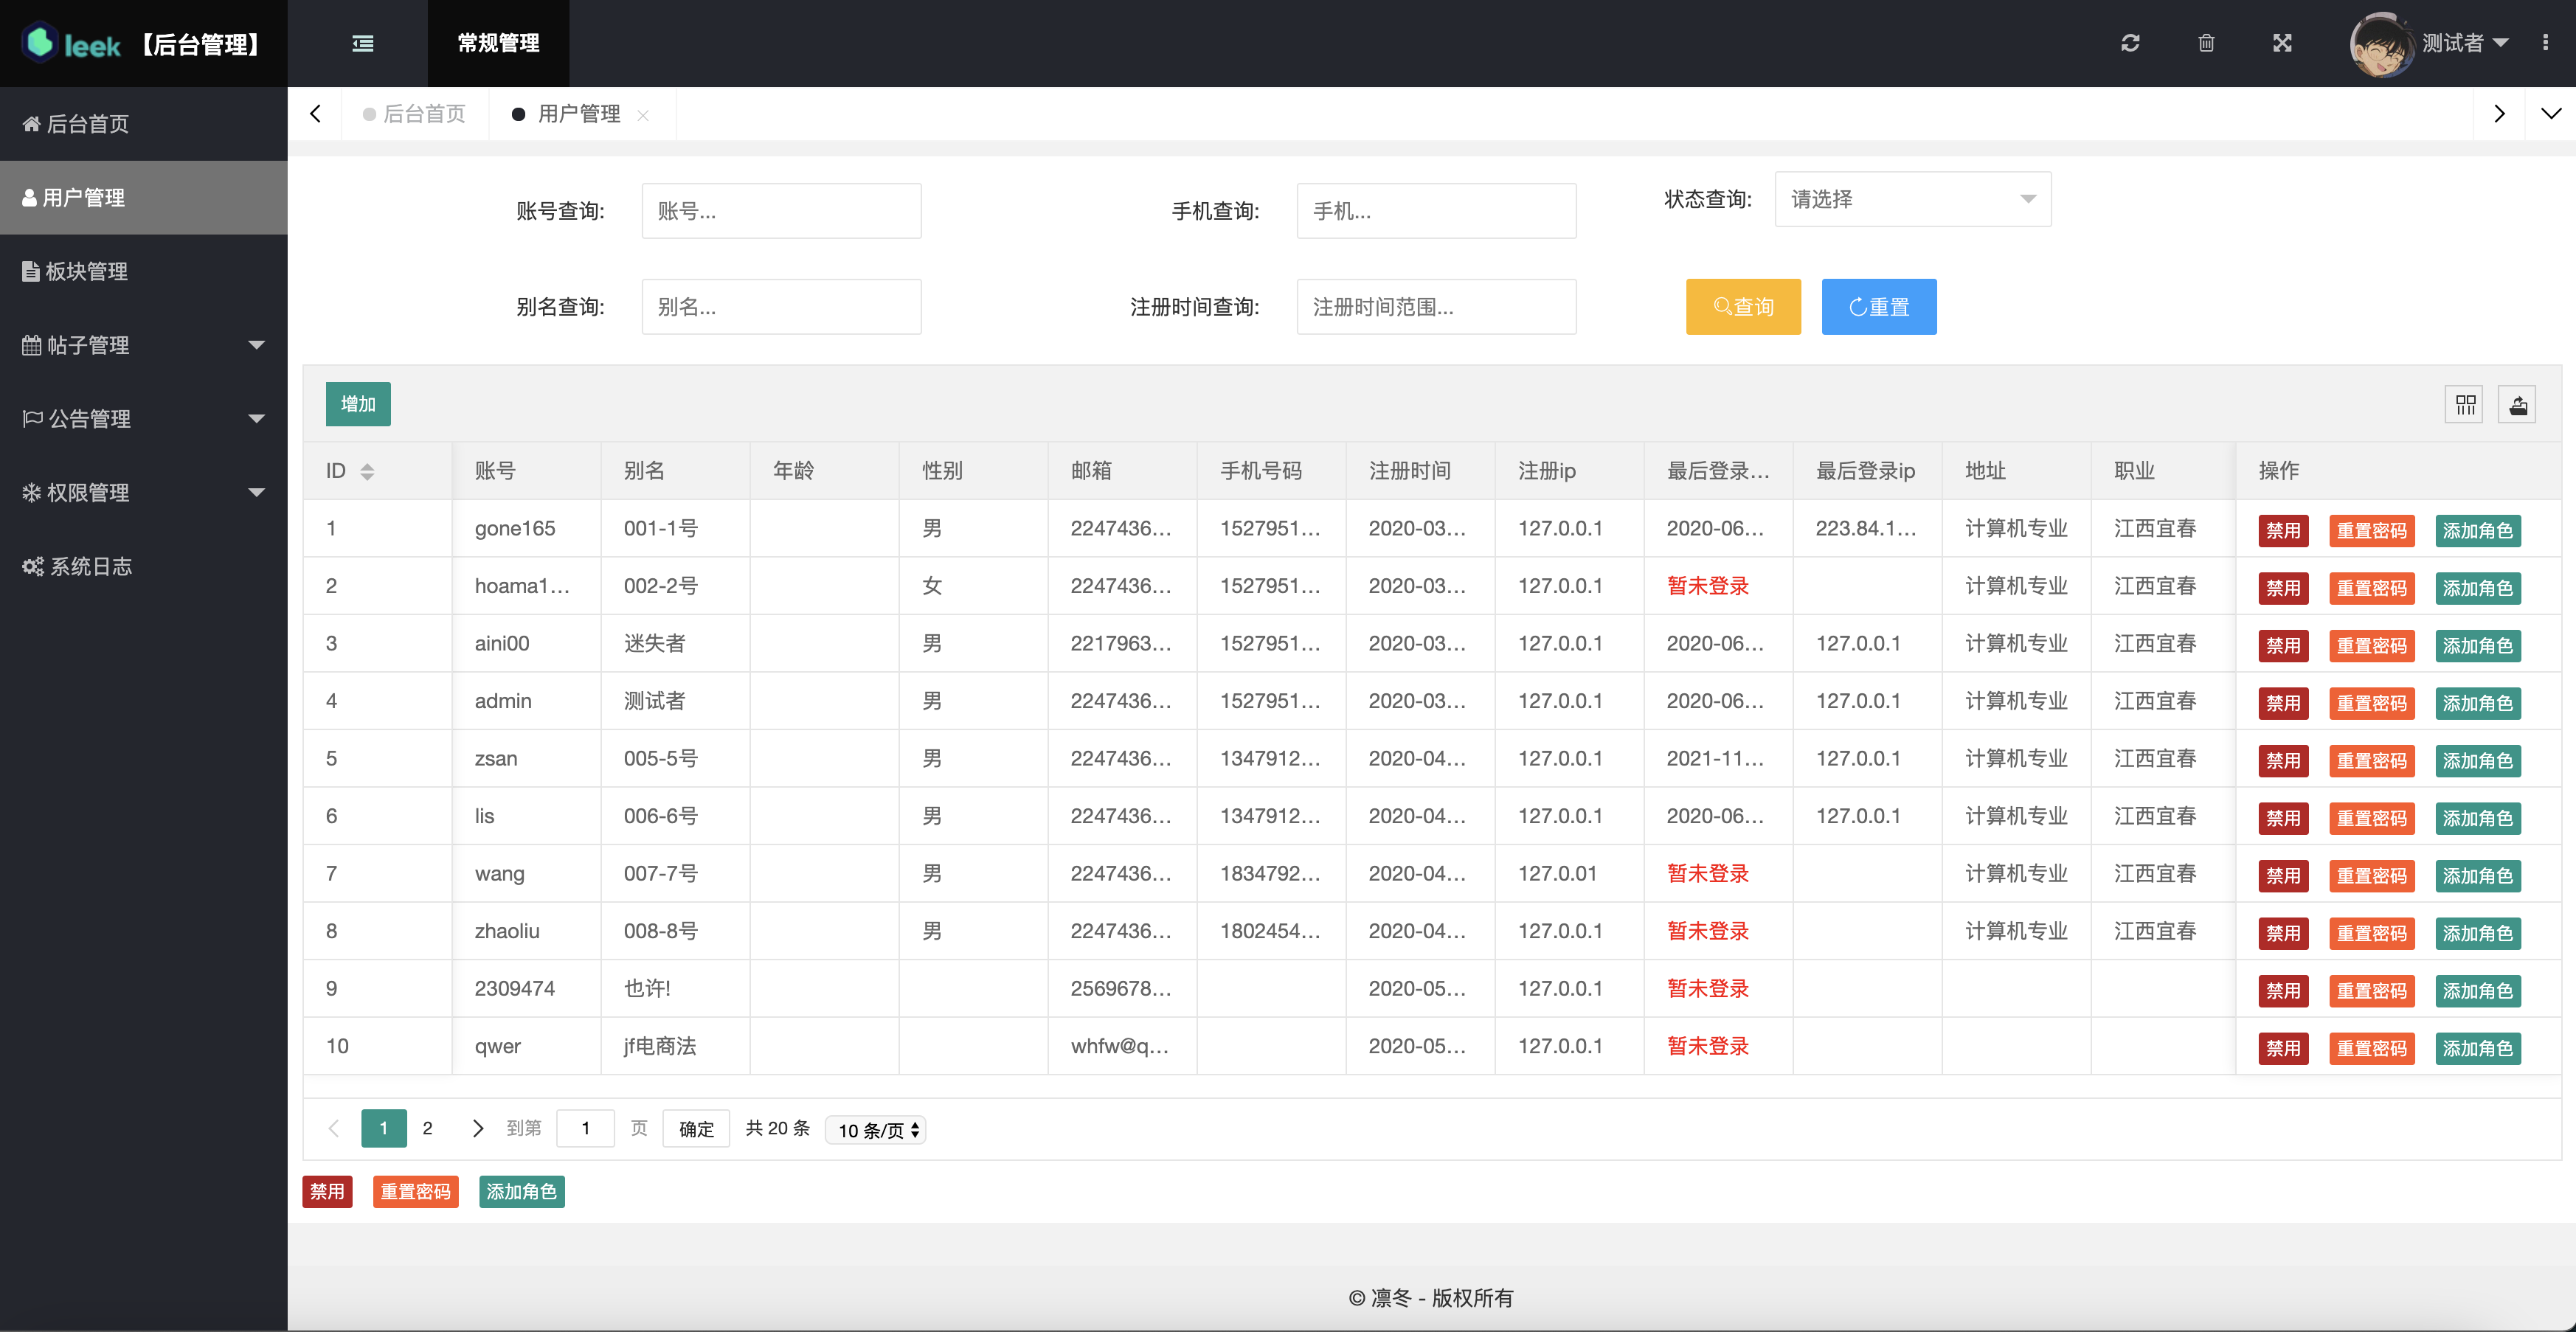
Task: Click the 添加角色 button below the table
Action: tap(521, 1192)
